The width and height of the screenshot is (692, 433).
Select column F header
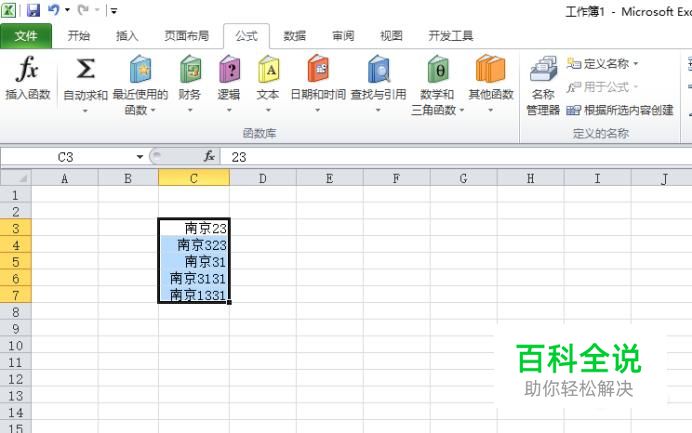tap(396, 179)
